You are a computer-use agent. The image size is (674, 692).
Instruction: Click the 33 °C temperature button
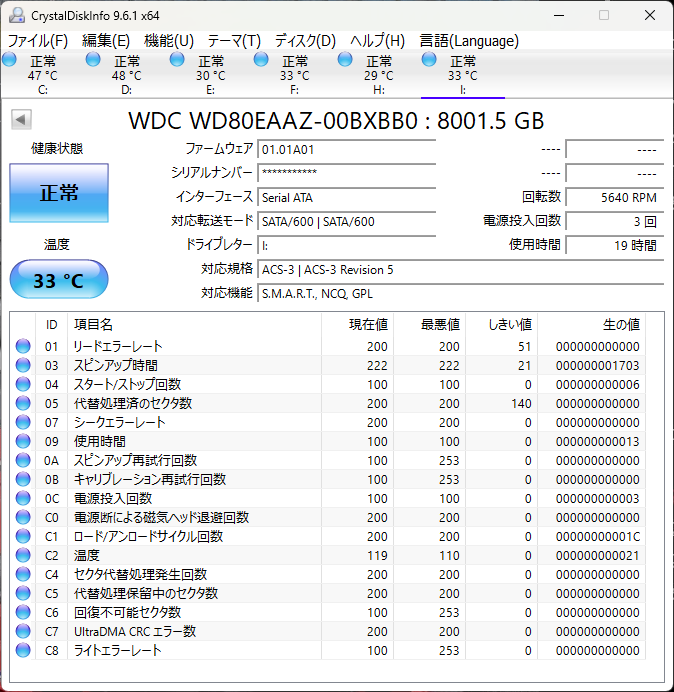[59, 279]
